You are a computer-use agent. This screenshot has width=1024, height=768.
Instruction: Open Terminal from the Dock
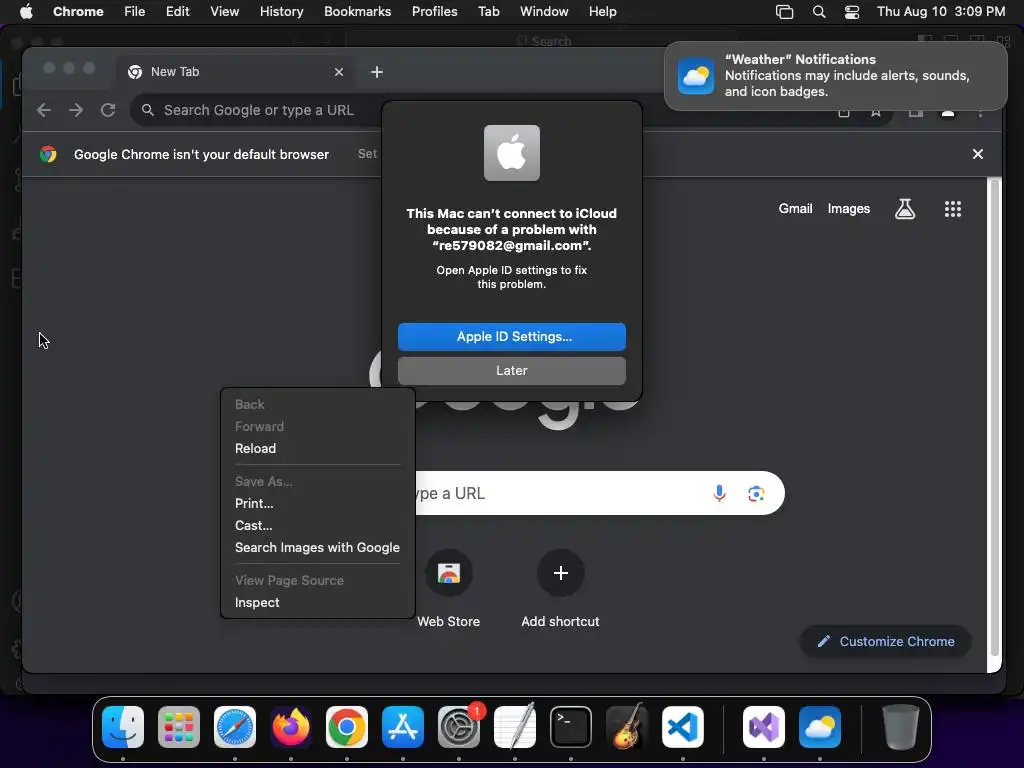coord(571,727)
